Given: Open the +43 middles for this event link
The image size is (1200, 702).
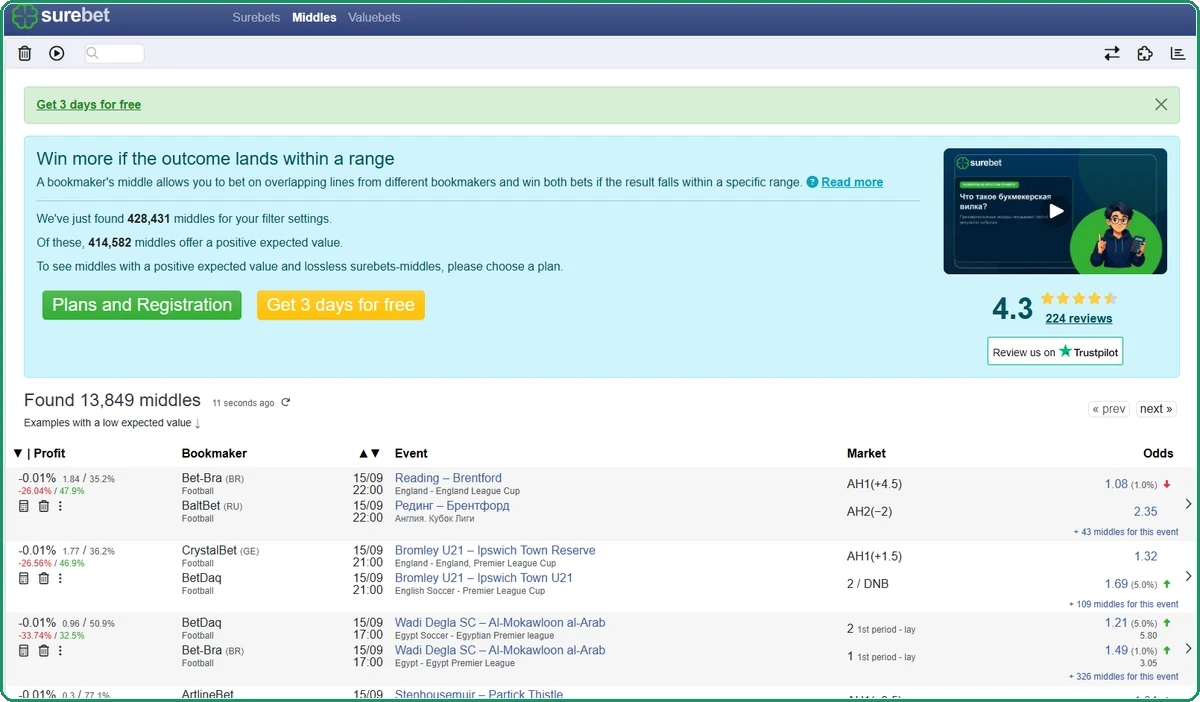Looking at the screenshot, I should (1126, 532).
